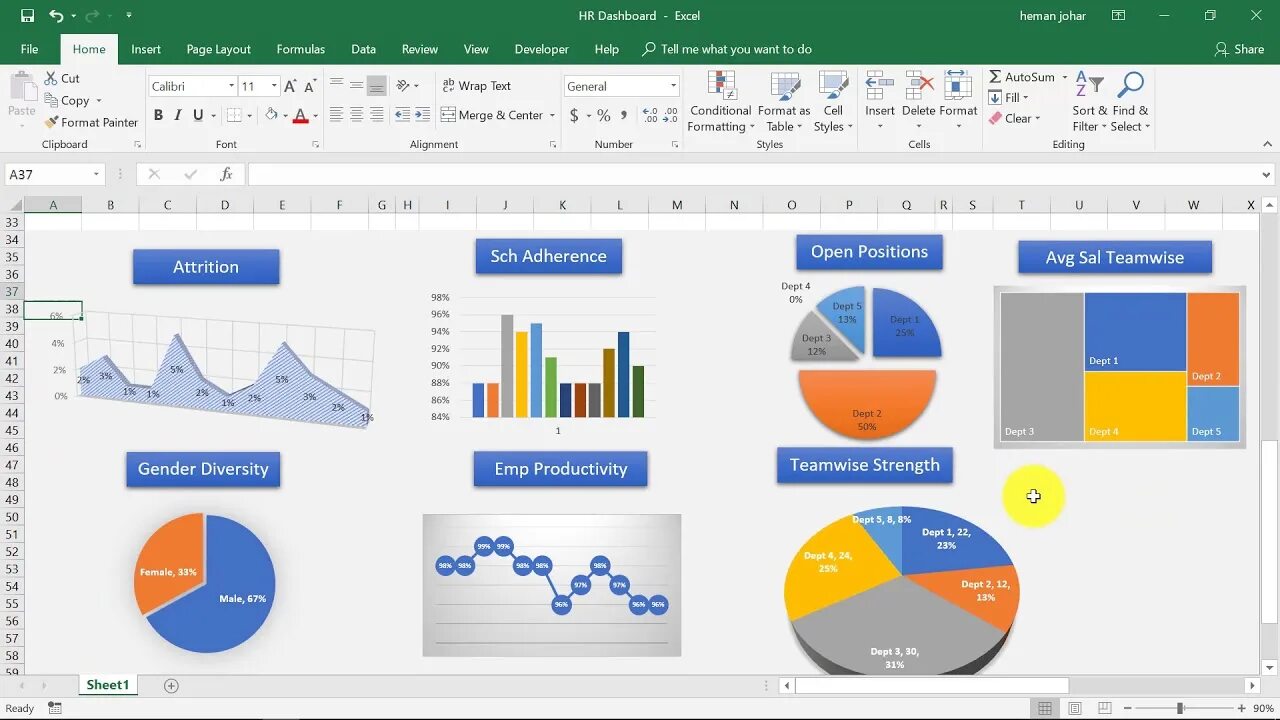Open the Name Box dropdown arrow

pyautogui.click(x=96, y=174)
